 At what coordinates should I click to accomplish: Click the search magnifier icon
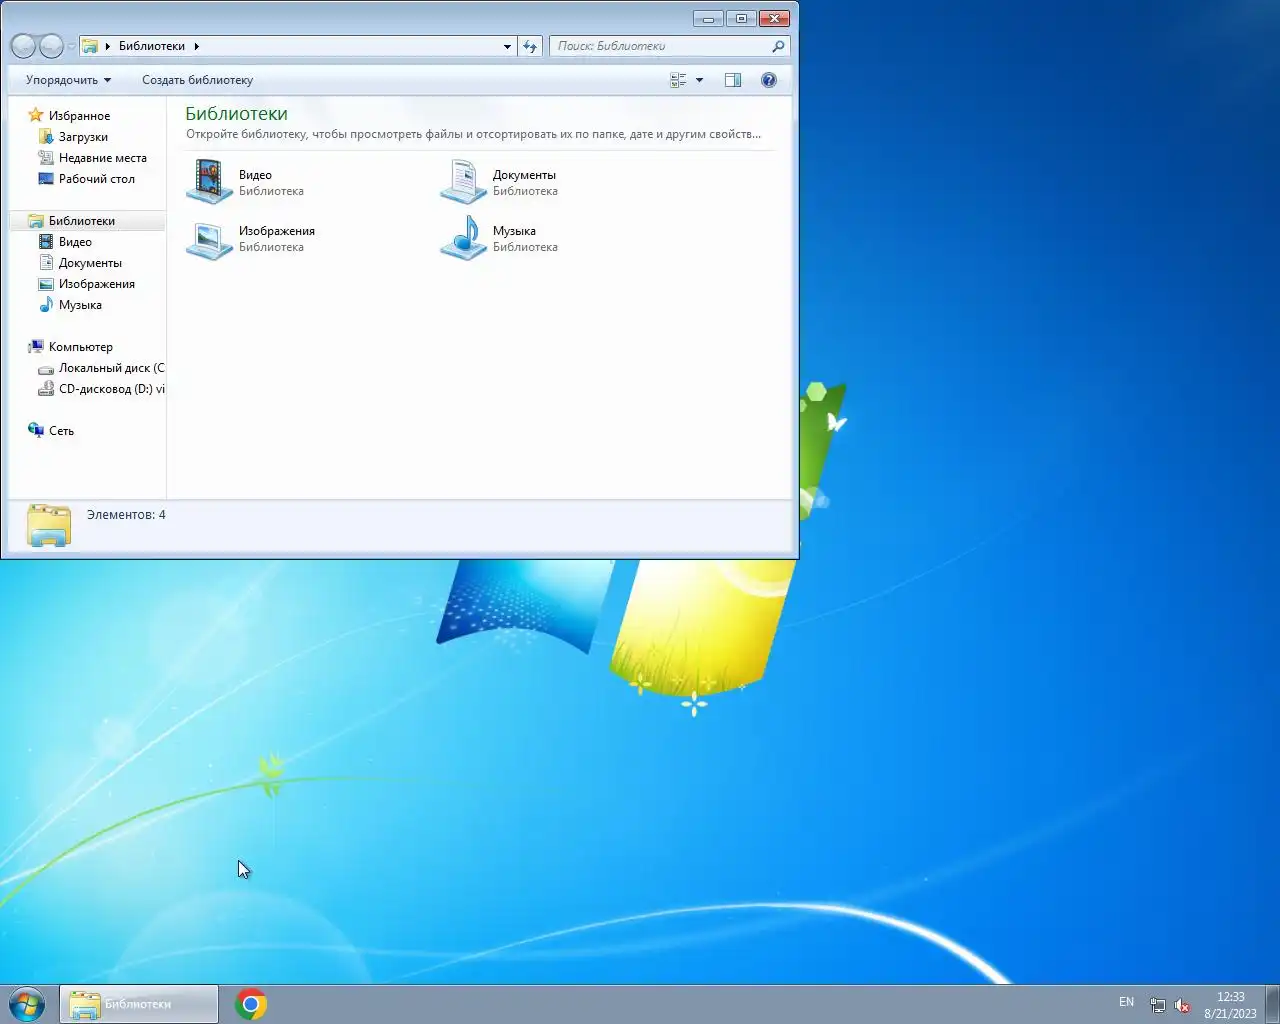point(778,46)
